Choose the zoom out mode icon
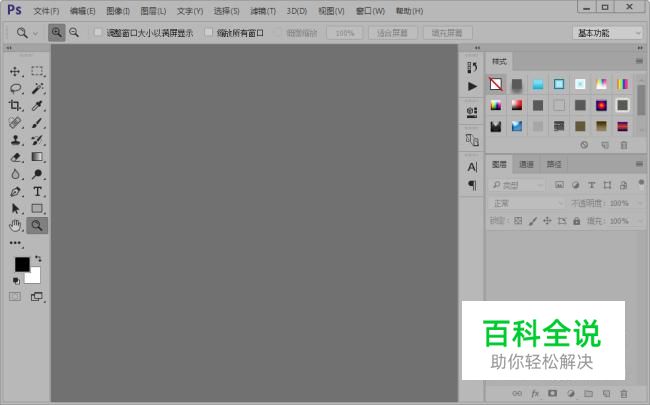Screen dimensions: 650x405 point(74,32)
